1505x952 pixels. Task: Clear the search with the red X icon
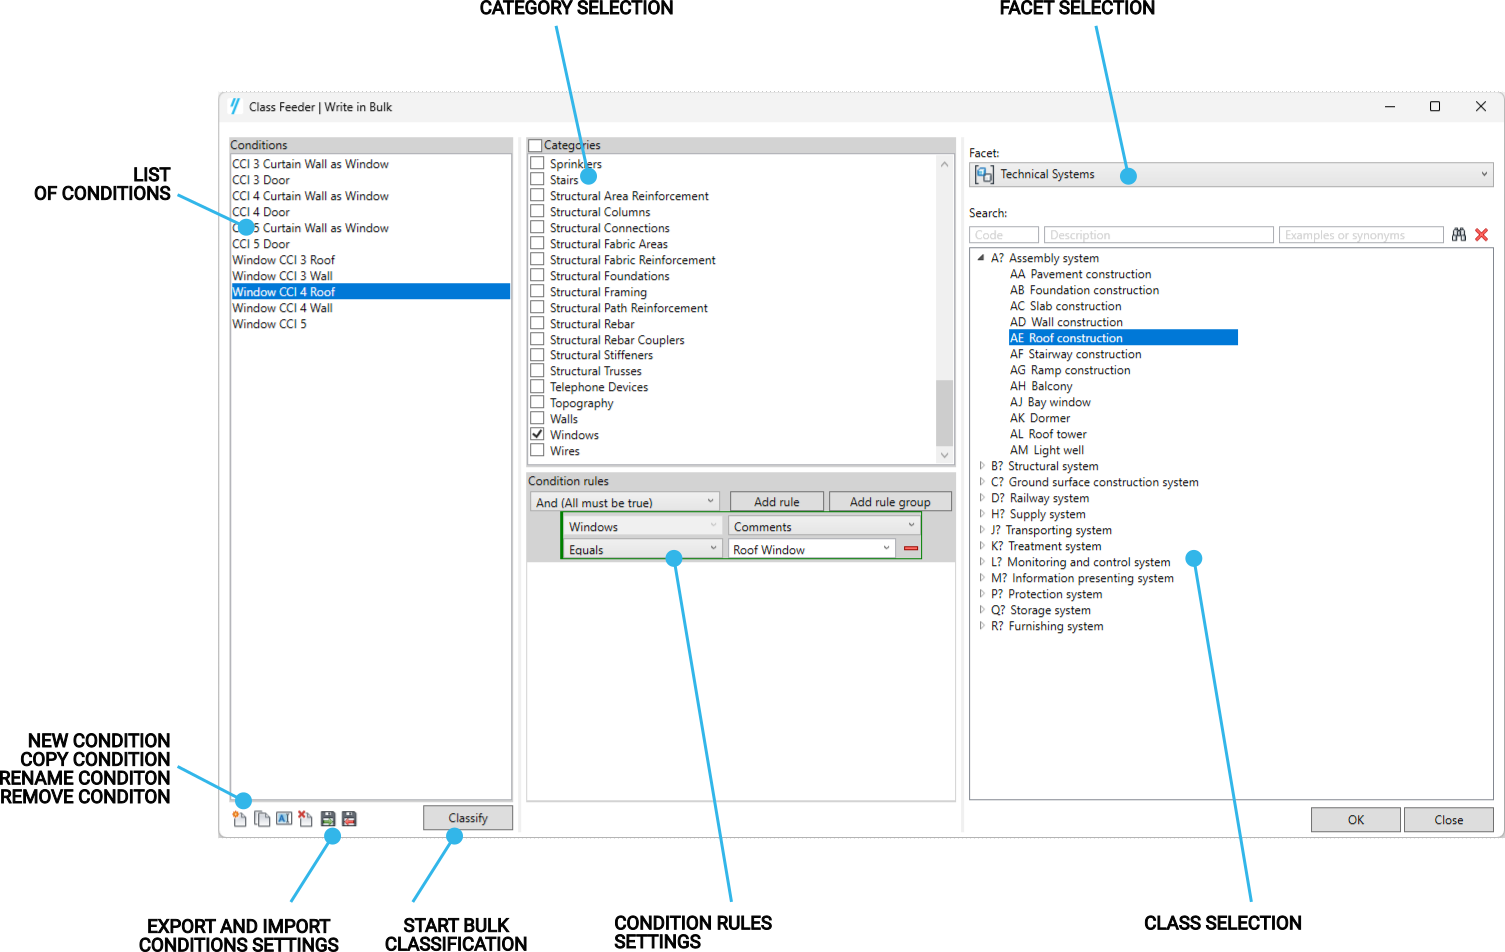tap(1482, 235)
